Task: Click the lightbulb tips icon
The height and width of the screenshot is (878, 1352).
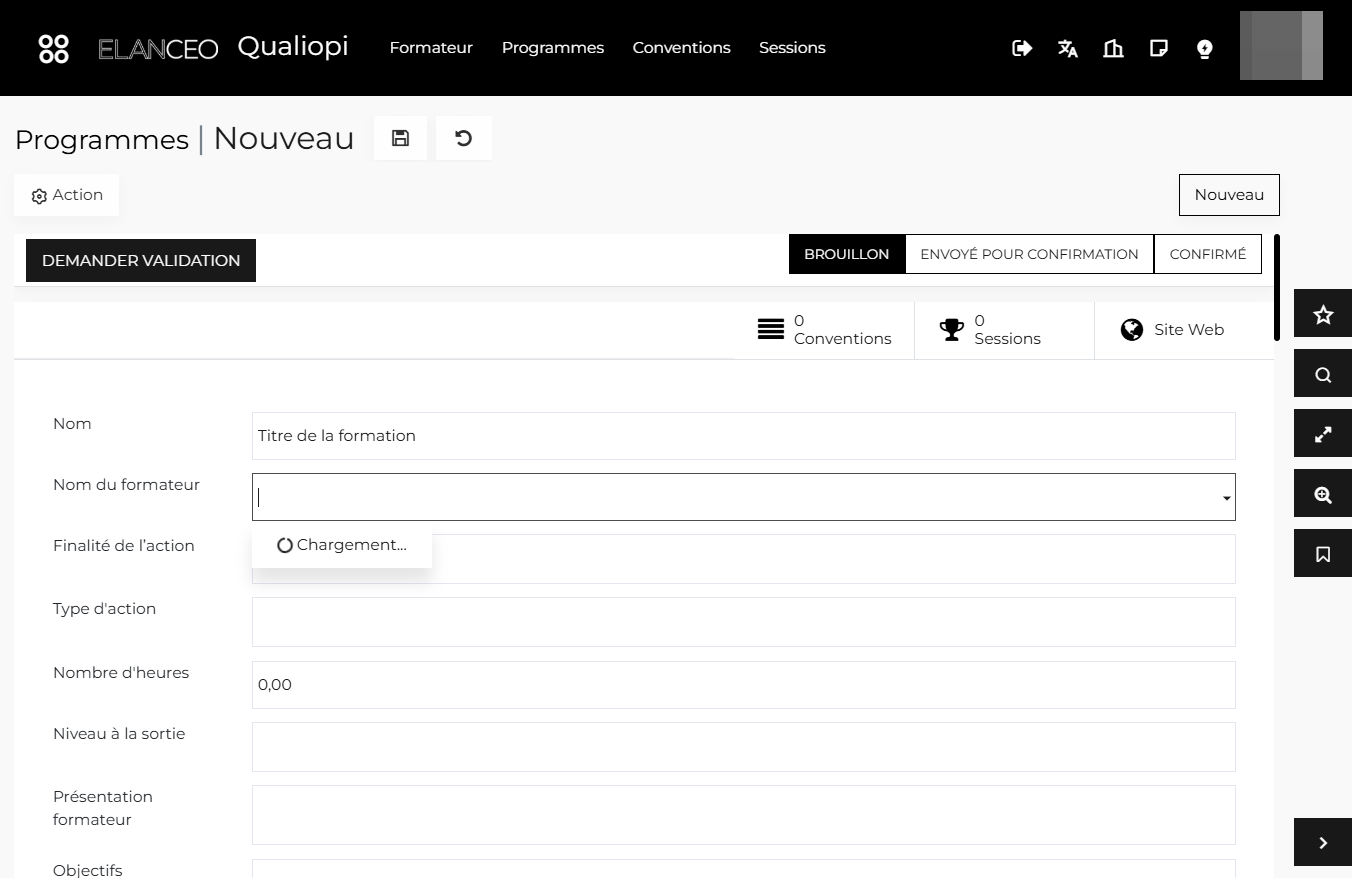Action: click(x=1205, y=48)
